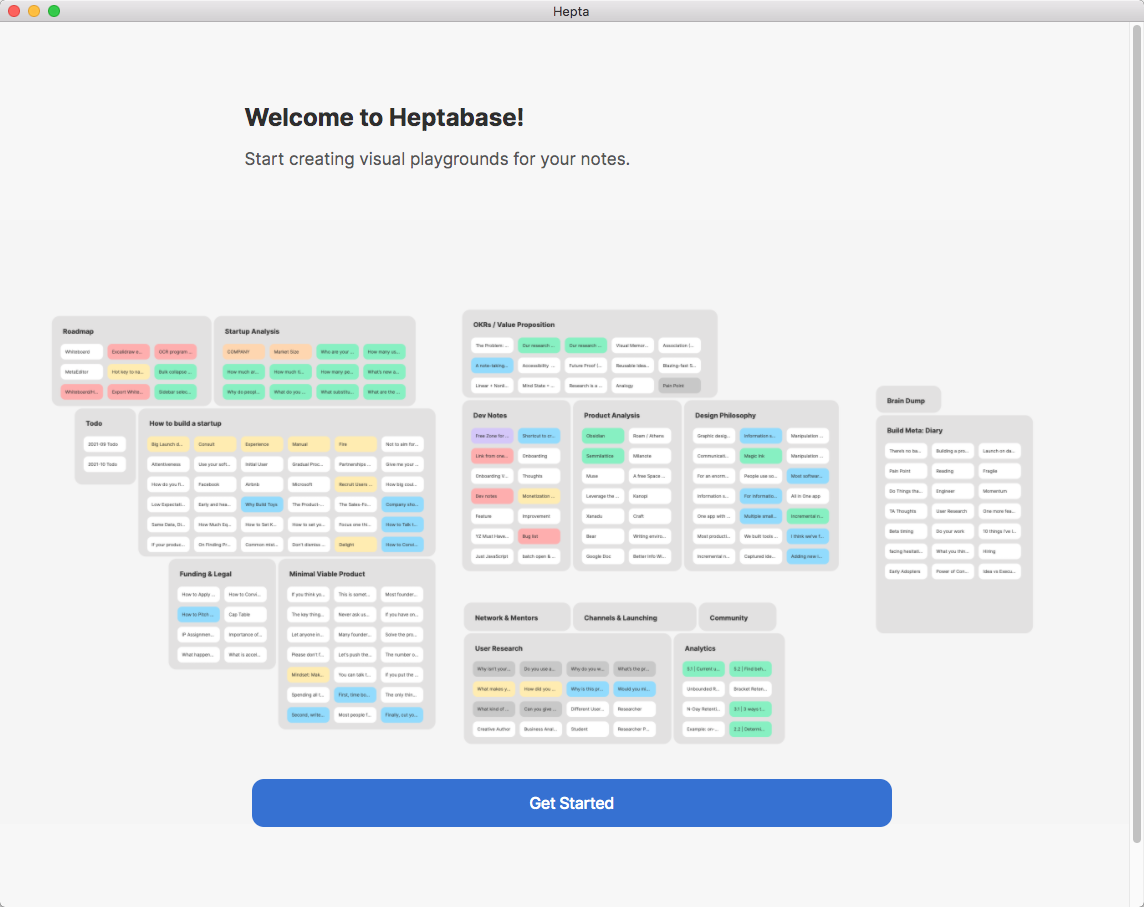Maximize the window using the green button
The image size is (1144, 907).
click(54, 11)
